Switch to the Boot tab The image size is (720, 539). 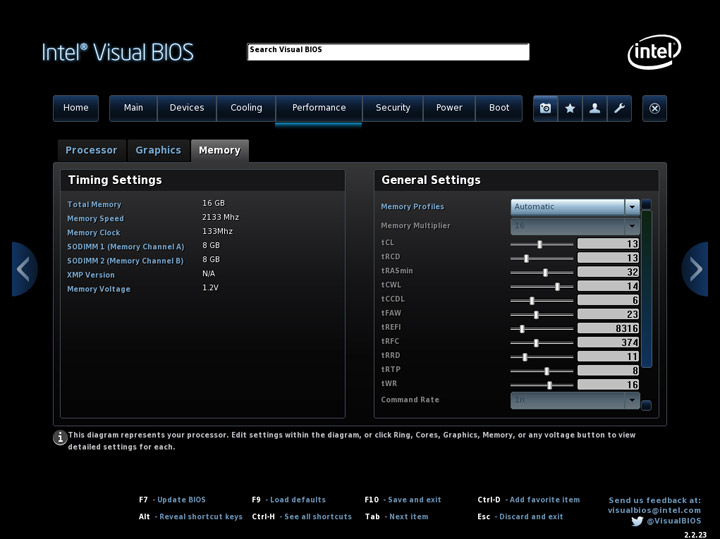point(499,108)
